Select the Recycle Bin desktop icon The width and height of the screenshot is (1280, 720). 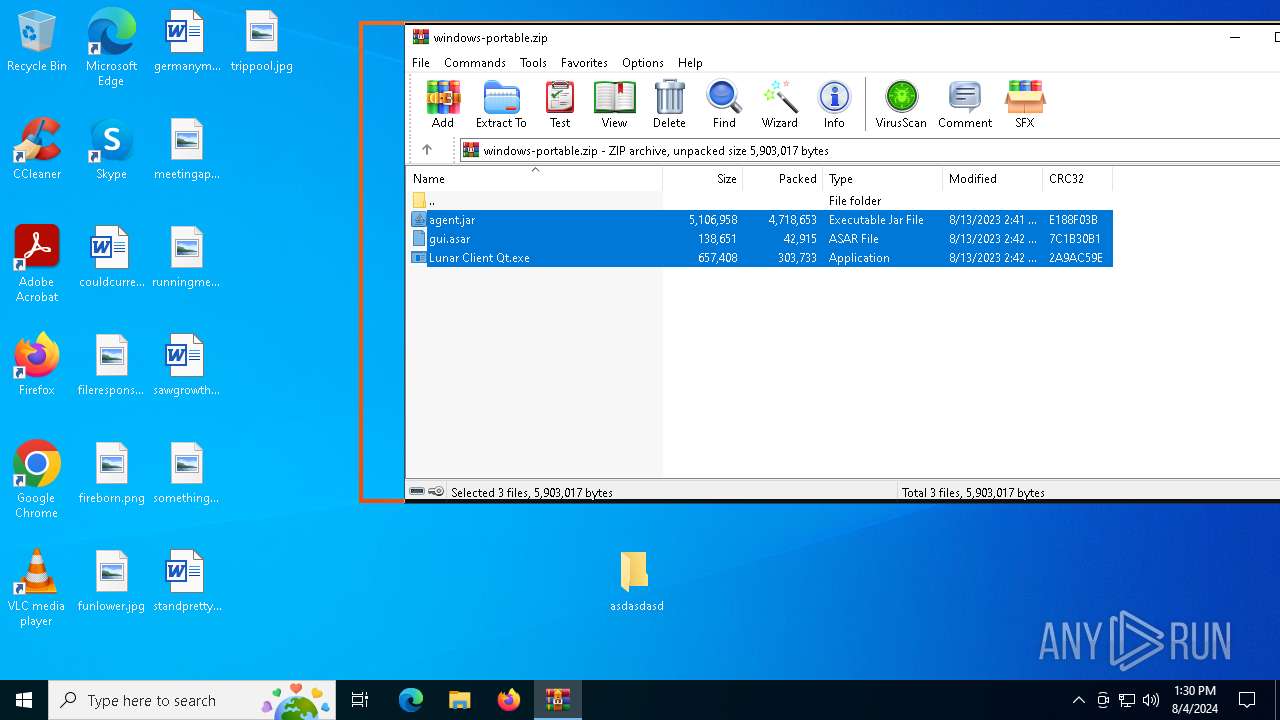click(x=37, y=42)
